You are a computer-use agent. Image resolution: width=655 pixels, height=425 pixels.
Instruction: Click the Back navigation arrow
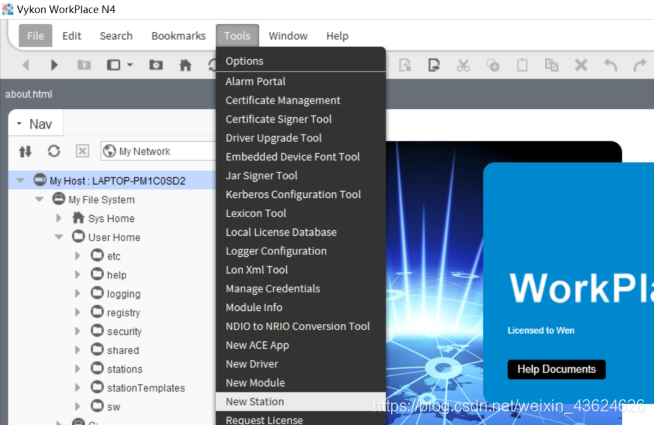click(26, 65)
